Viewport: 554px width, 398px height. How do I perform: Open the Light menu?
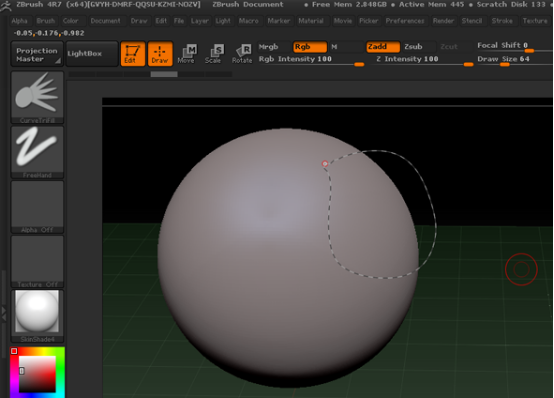point(223,21)
